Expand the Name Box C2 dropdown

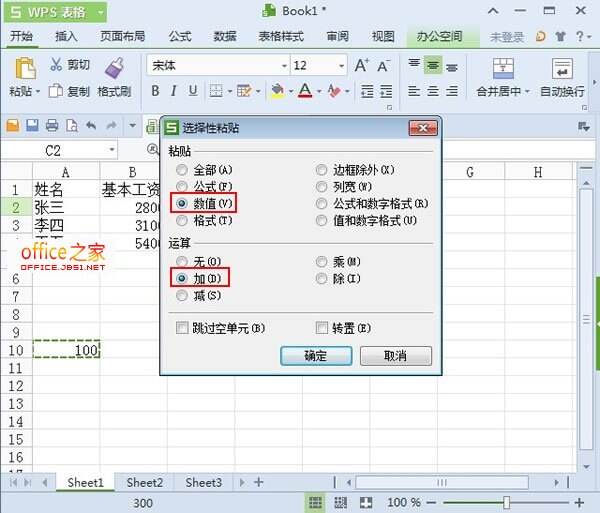(x=112, y=150)
